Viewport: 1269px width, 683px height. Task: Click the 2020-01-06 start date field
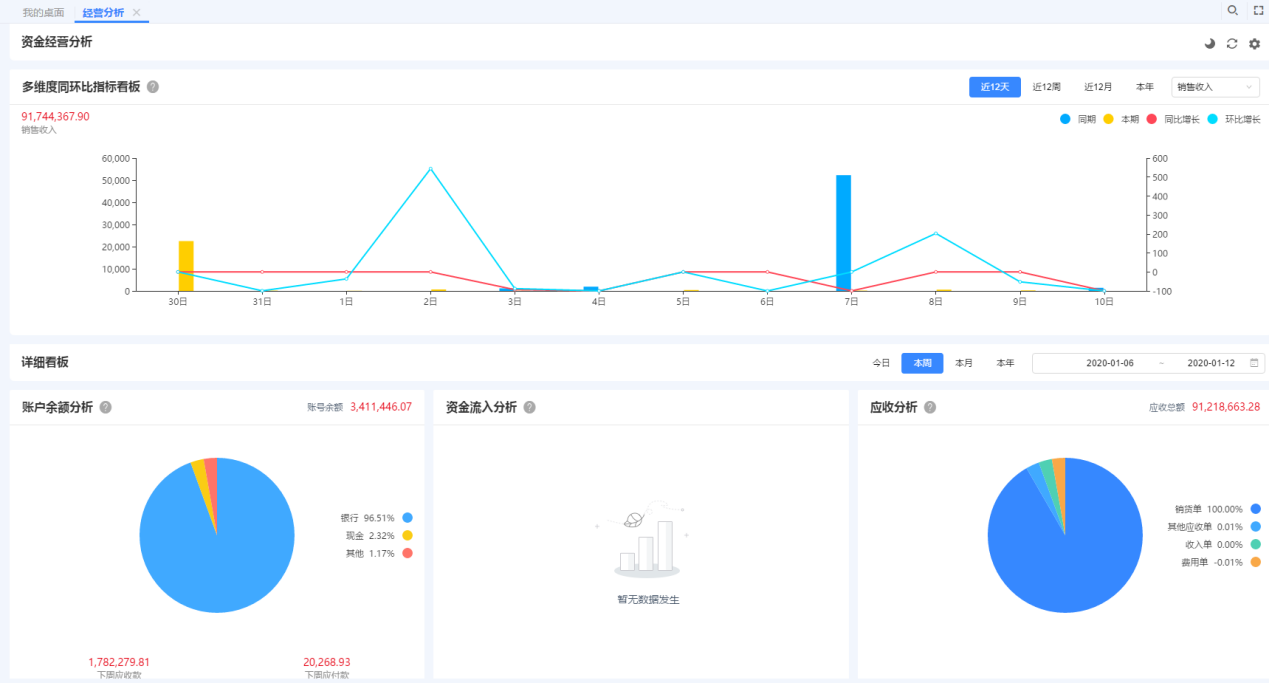(x=1109, y=363)
